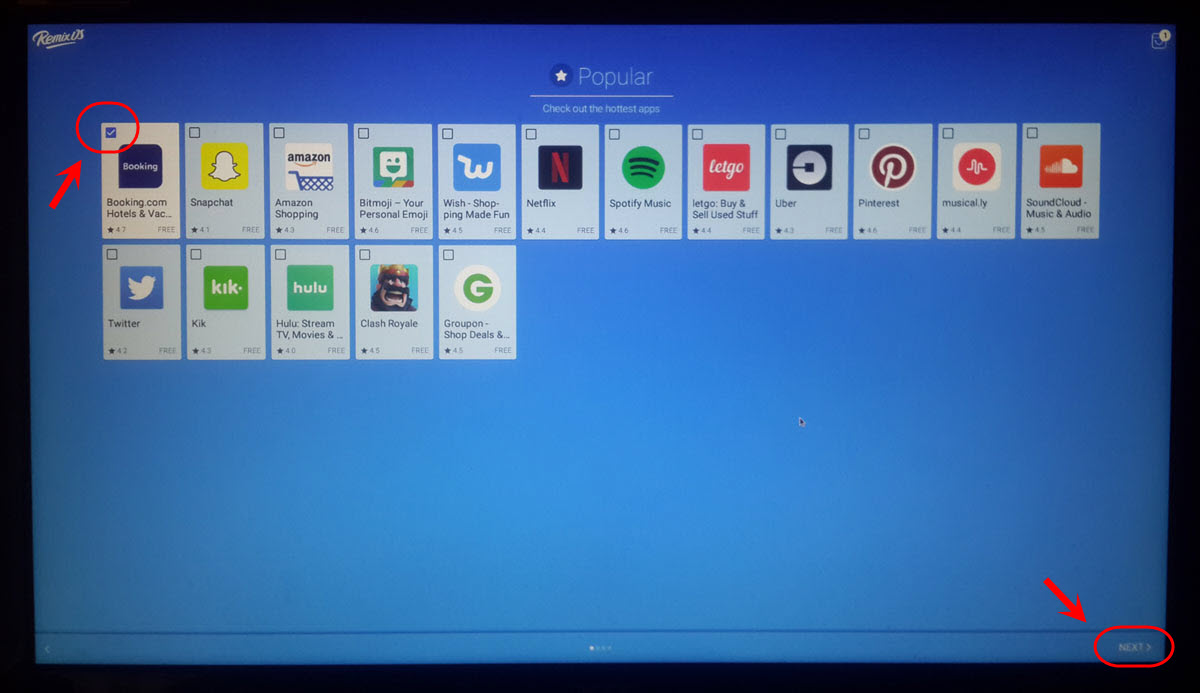Click the "letgo: Buy & Sell Used Stuff" label

[x=725, y=208]
